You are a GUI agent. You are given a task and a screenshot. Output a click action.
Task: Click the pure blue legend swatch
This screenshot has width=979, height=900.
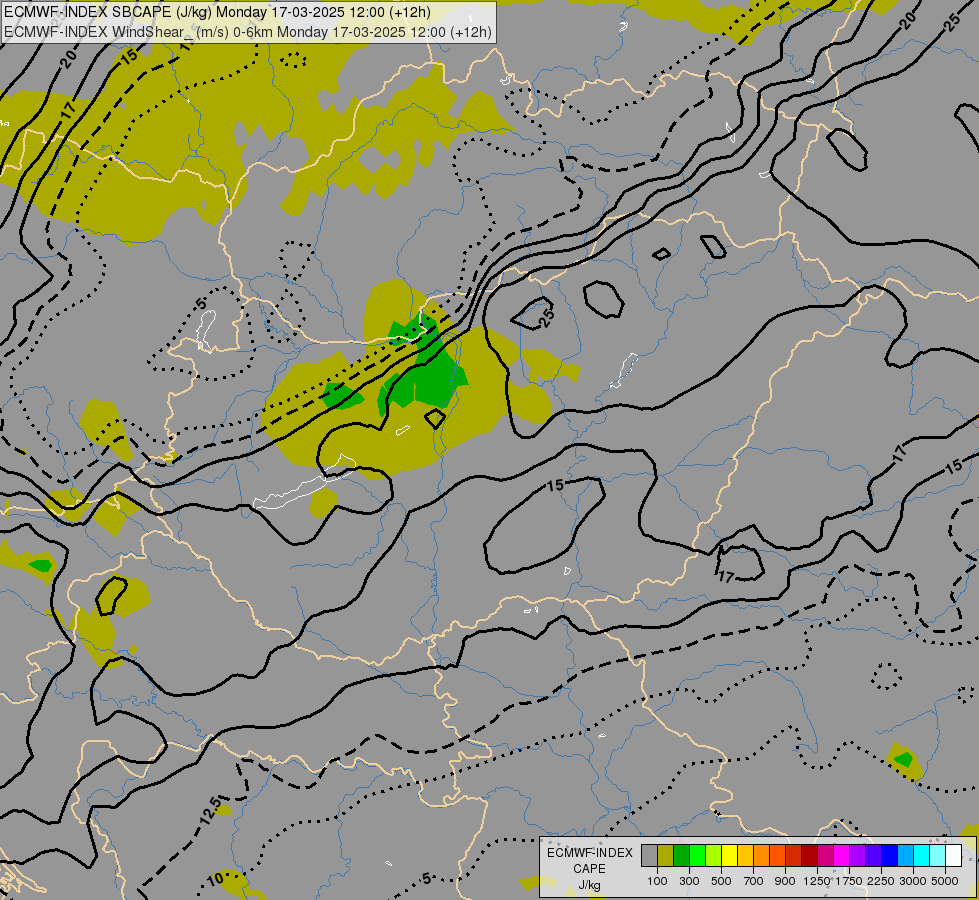coord(890,855)
